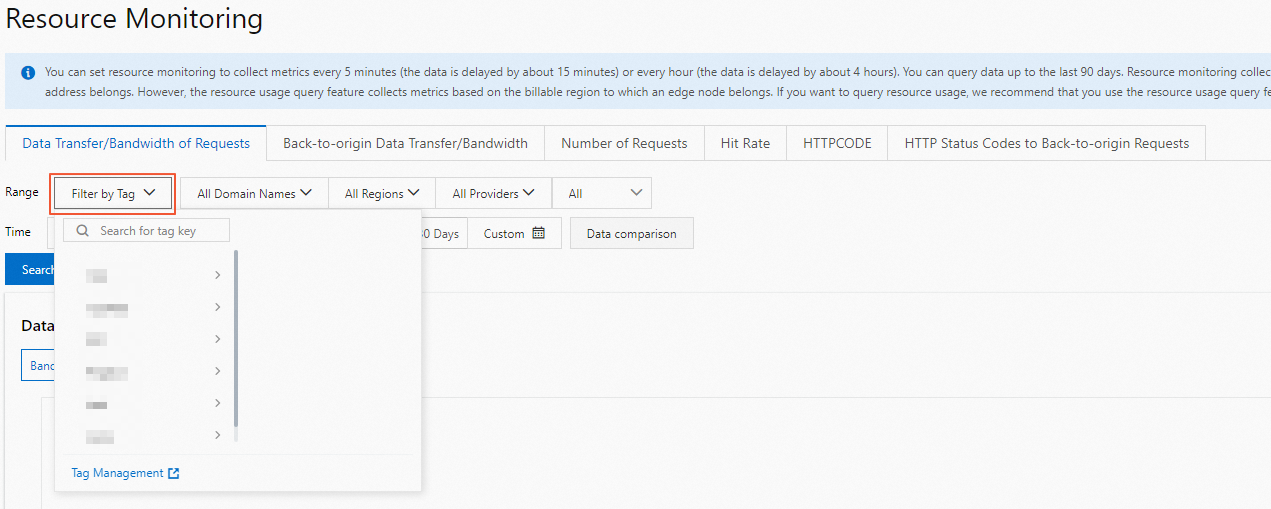Open the Filter by Tag dropdown
The height and width of the screenshot is (509, 1271).
click(x=113, y=193)
